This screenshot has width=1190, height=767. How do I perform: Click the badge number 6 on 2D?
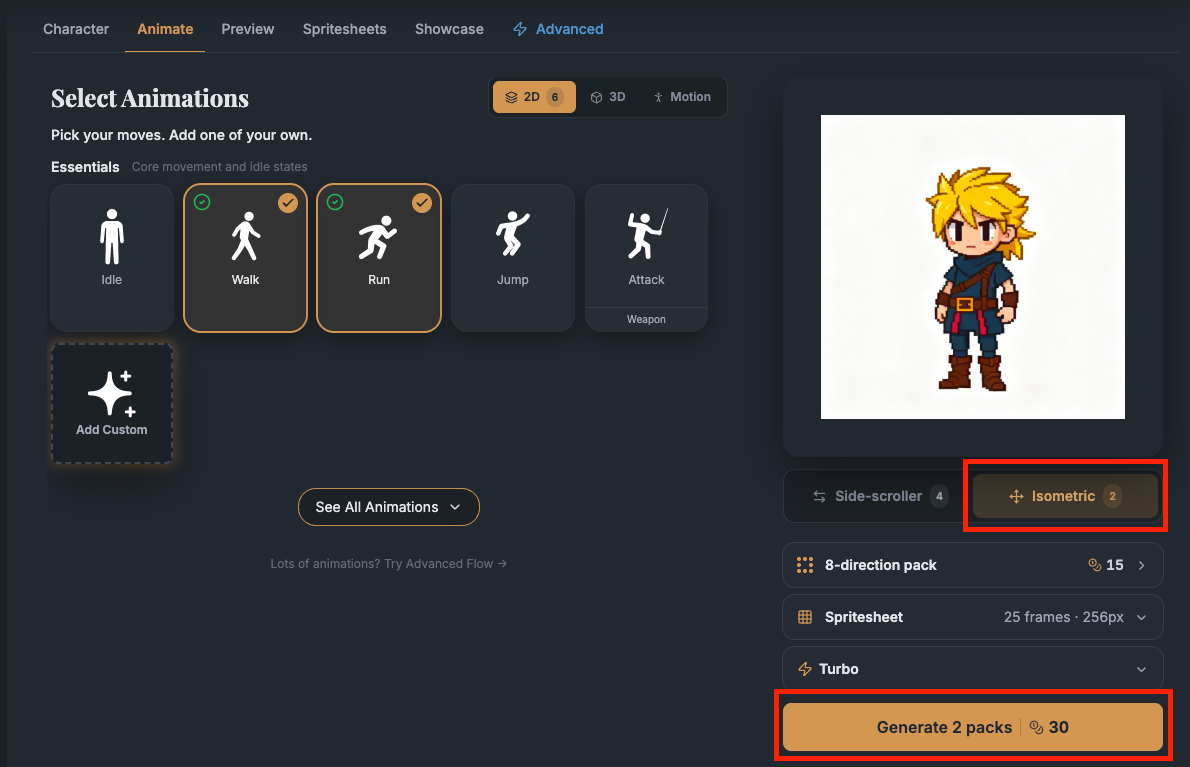(555, 97)
